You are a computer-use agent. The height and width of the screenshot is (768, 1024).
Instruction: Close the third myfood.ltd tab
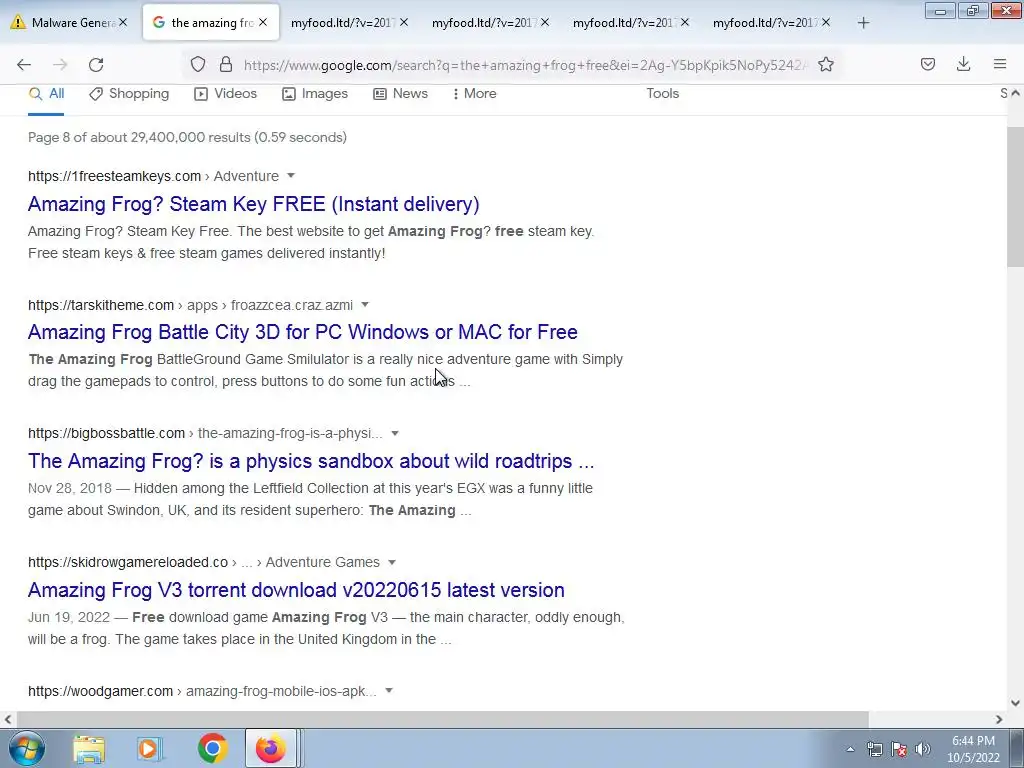click(x=684, y=22)
